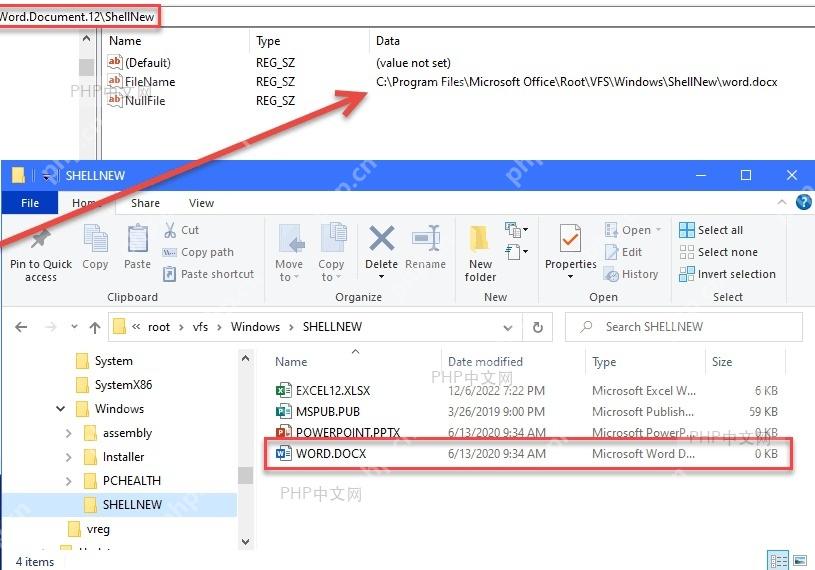Click navigation pane scroll down arrow

click(x=245, y=542)
